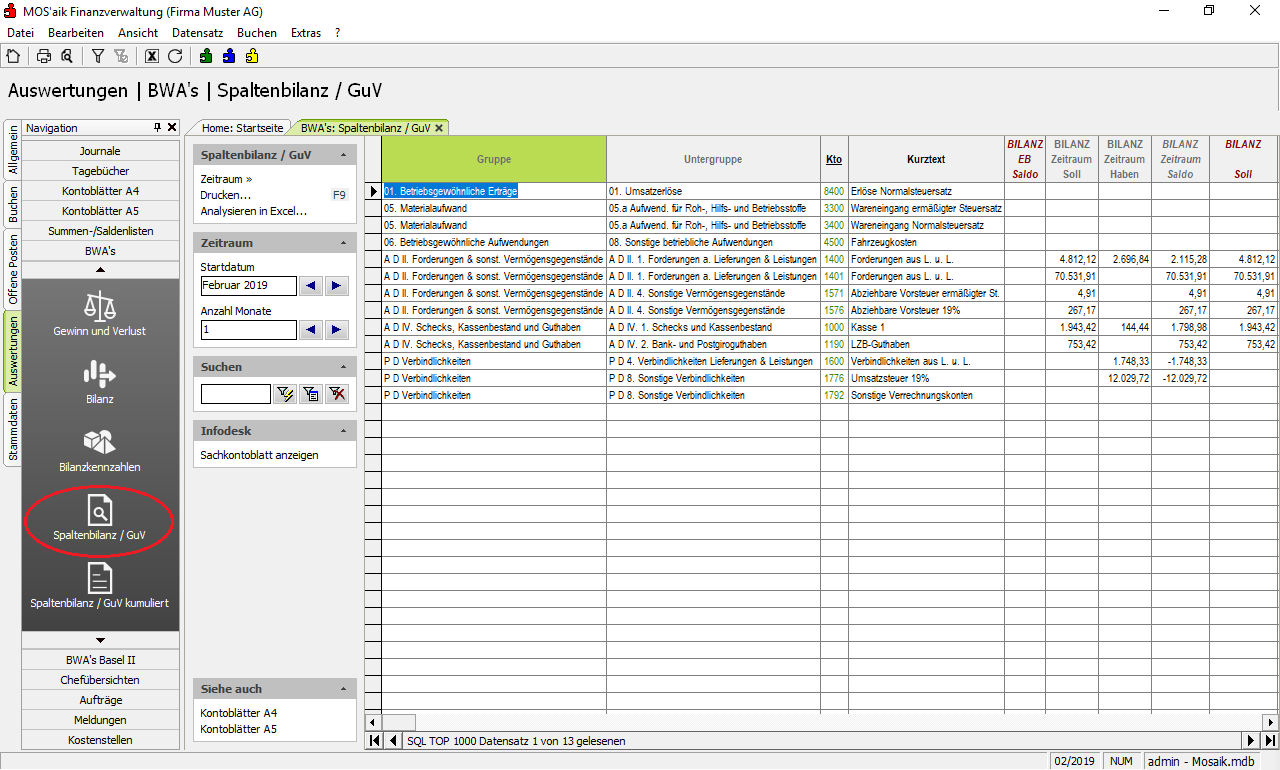This screenshot has width=1280, height=770.
Task: Click Analysieren in Excel link
Action: click(x=253, y=211)
